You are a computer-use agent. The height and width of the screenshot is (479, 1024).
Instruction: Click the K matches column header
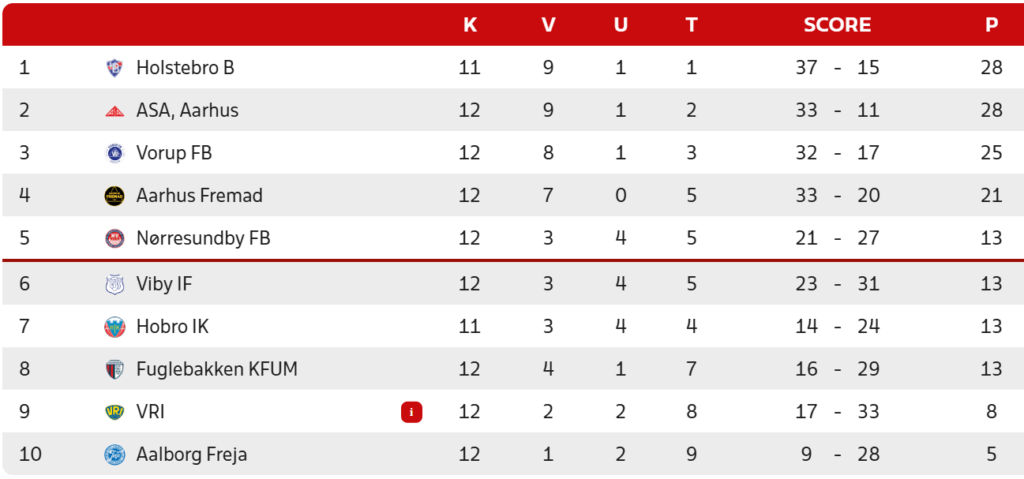tap(470, 25)
